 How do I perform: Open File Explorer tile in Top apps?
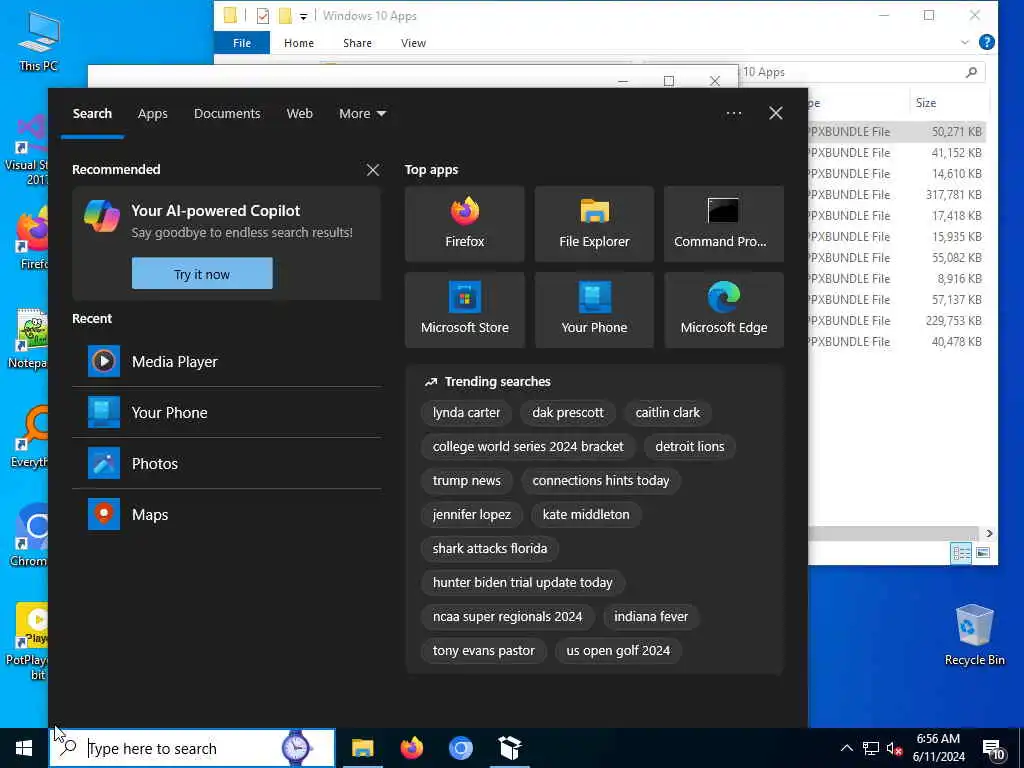pos(594,224)
